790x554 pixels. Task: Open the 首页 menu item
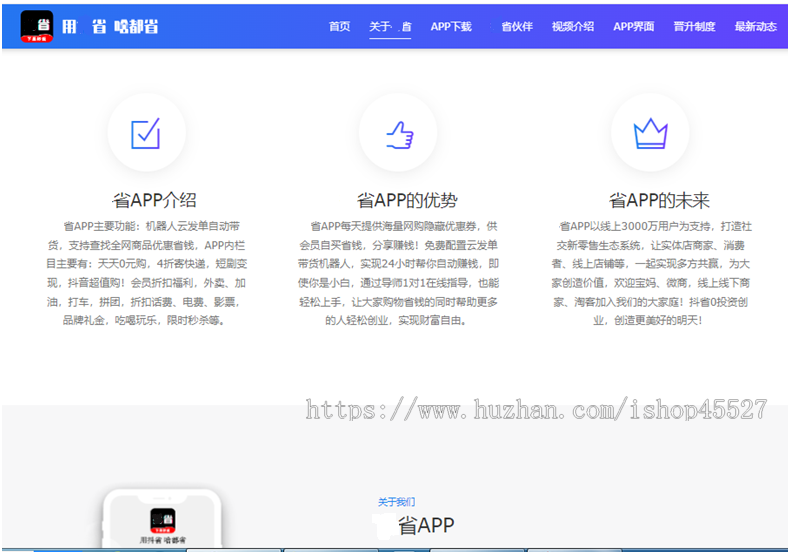pos(340,27)
